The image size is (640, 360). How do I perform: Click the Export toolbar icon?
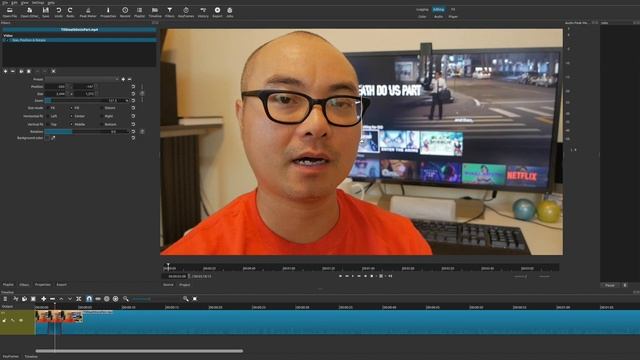tap(217, 12)
